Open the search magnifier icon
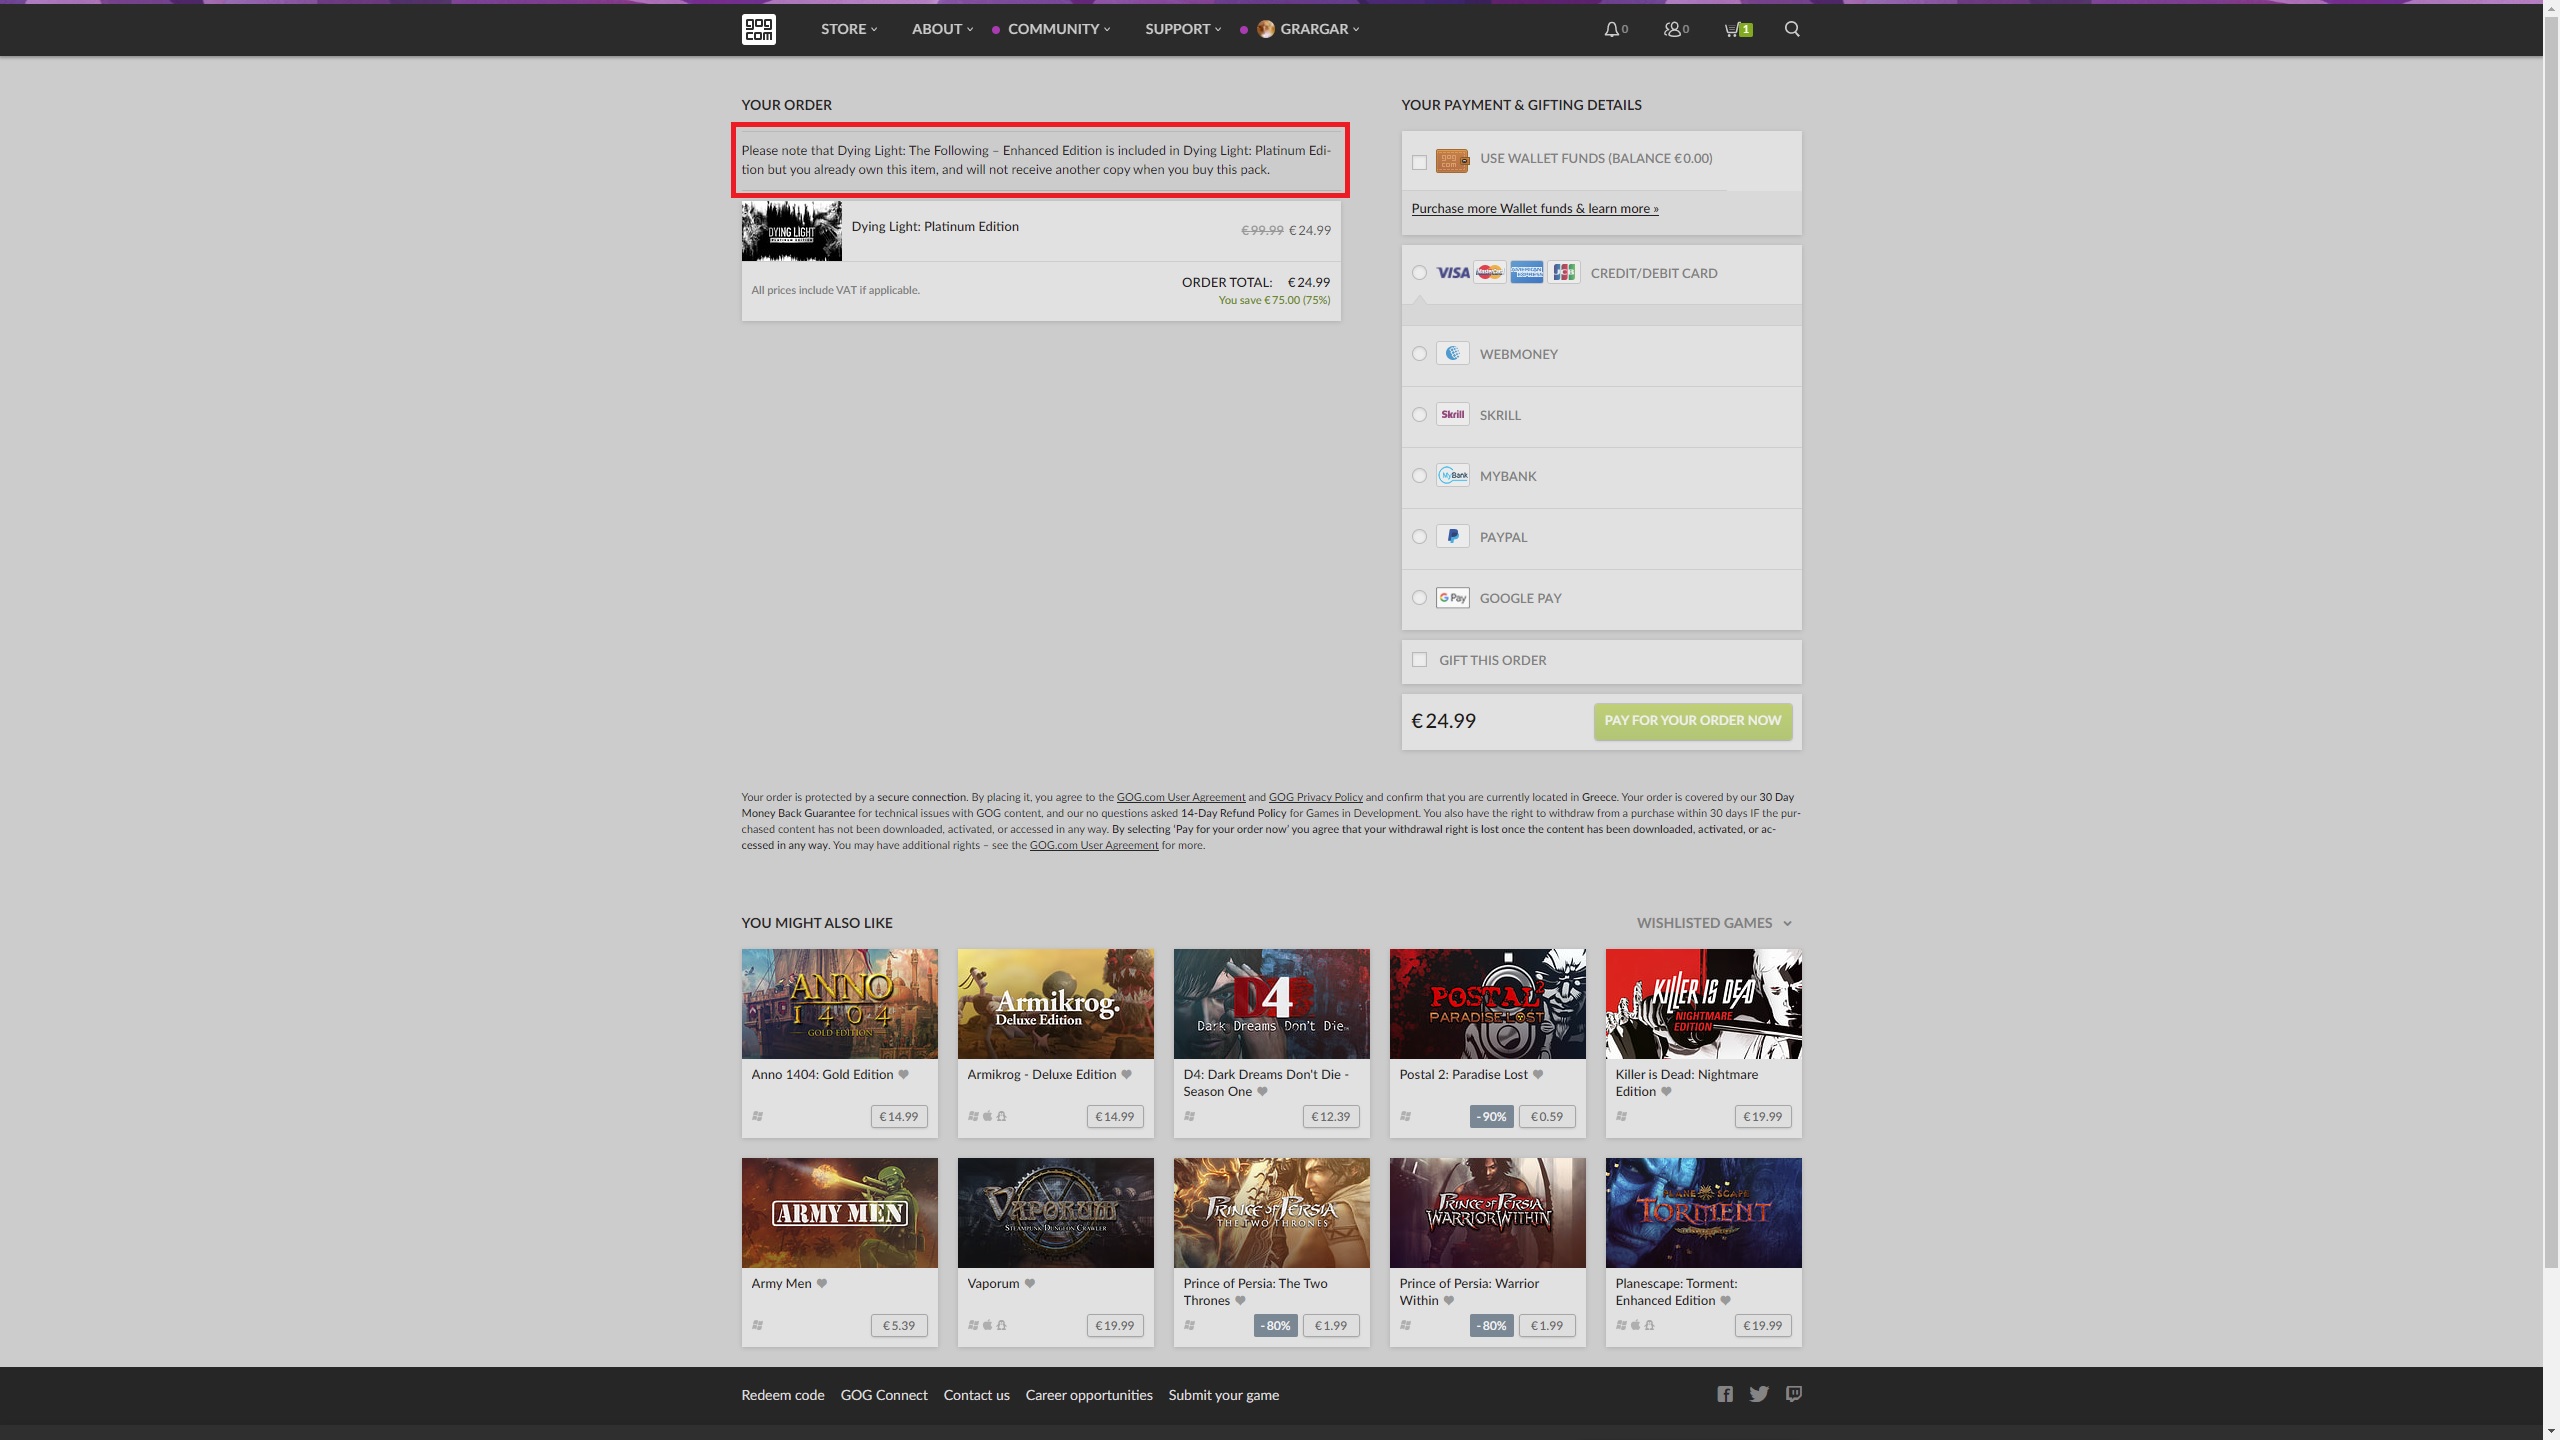The height and width of the screenshot is (1440, 2560). (1792, 29)
